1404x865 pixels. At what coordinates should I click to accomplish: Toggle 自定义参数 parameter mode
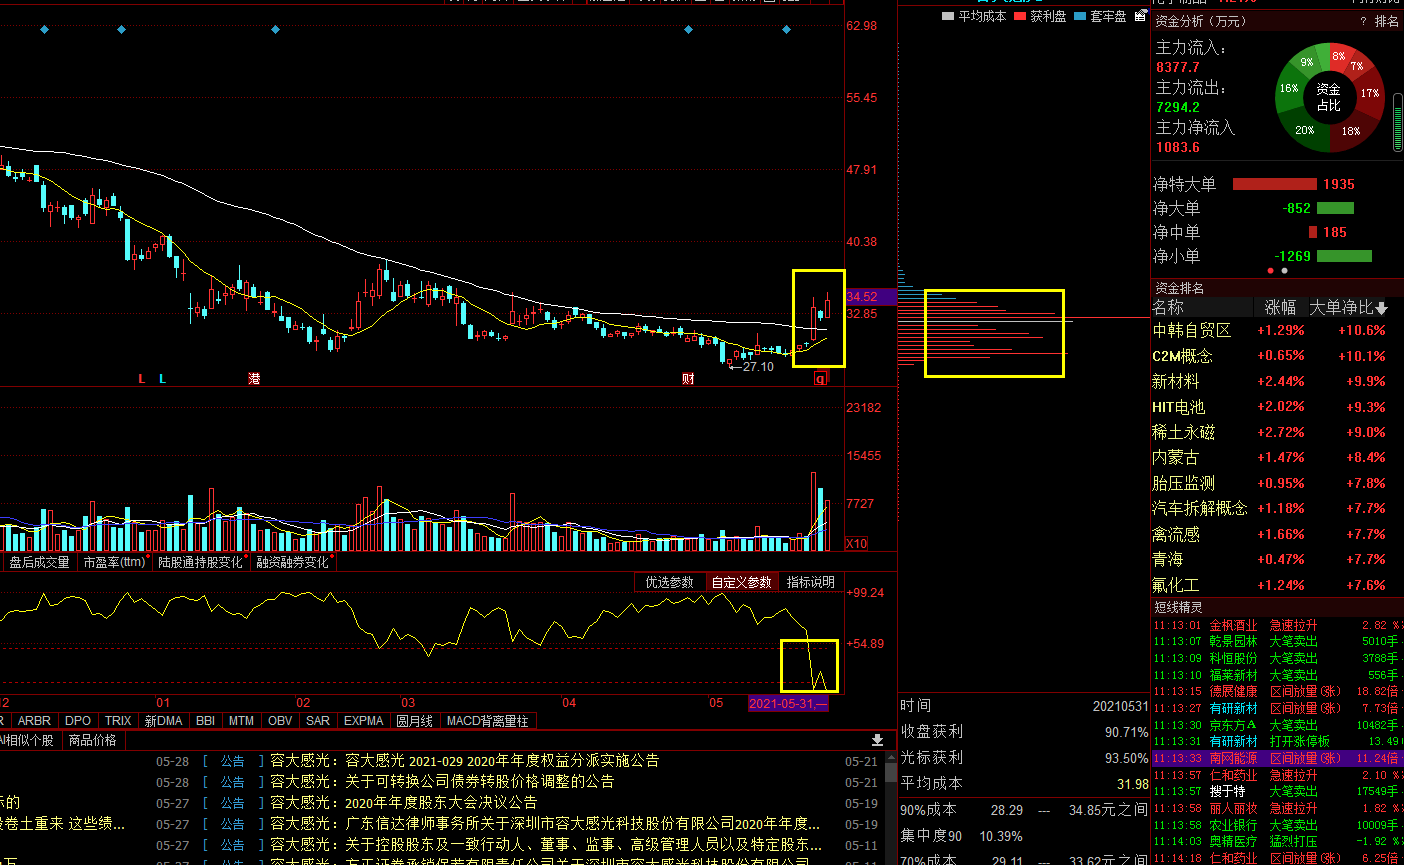pos(741,582)
